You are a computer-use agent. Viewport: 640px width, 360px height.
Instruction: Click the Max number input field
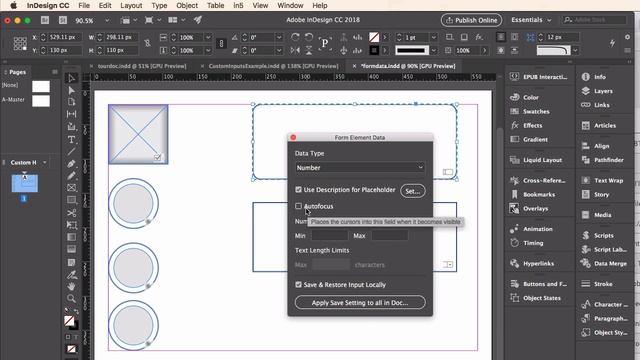coord(389,236)
